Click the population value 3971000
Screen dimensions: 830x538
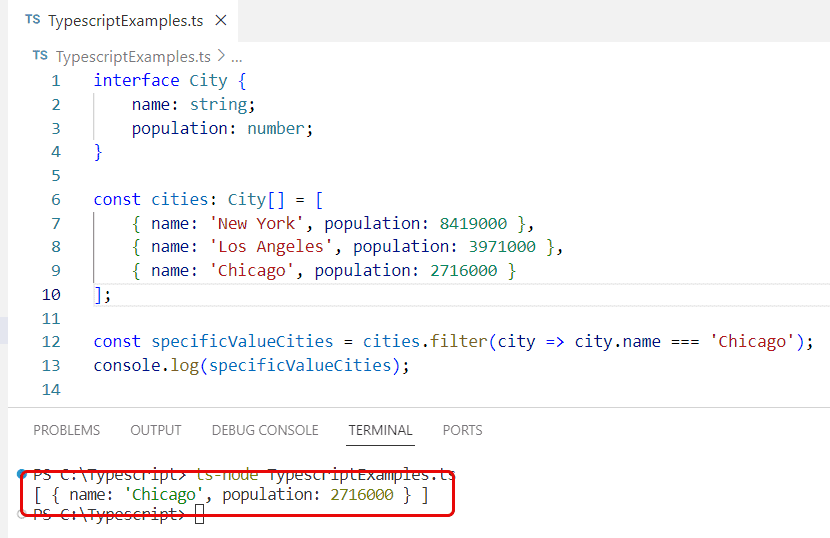(x=502, y=247)
